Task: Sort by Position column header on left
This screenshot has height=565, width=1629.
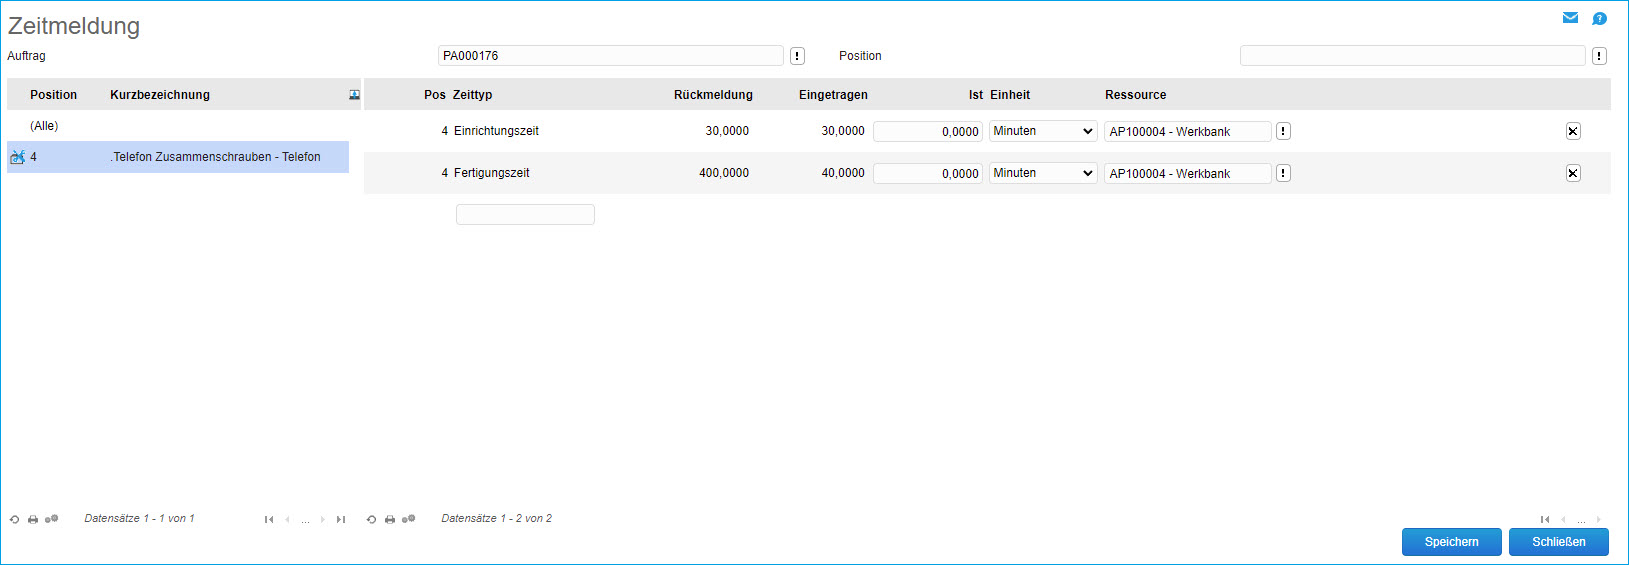Action: pyautogui.click(x=53, y=95)
